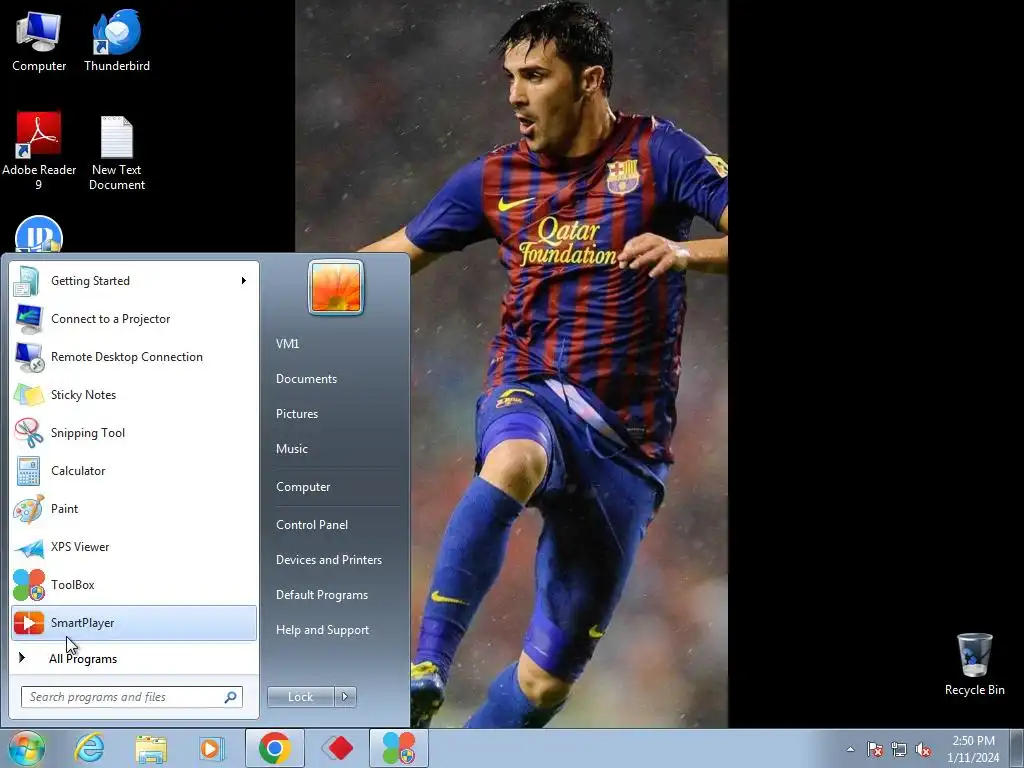Click the Connect to a Projector icon
This screenshot has width=1024, height=768.
point(28,319)
